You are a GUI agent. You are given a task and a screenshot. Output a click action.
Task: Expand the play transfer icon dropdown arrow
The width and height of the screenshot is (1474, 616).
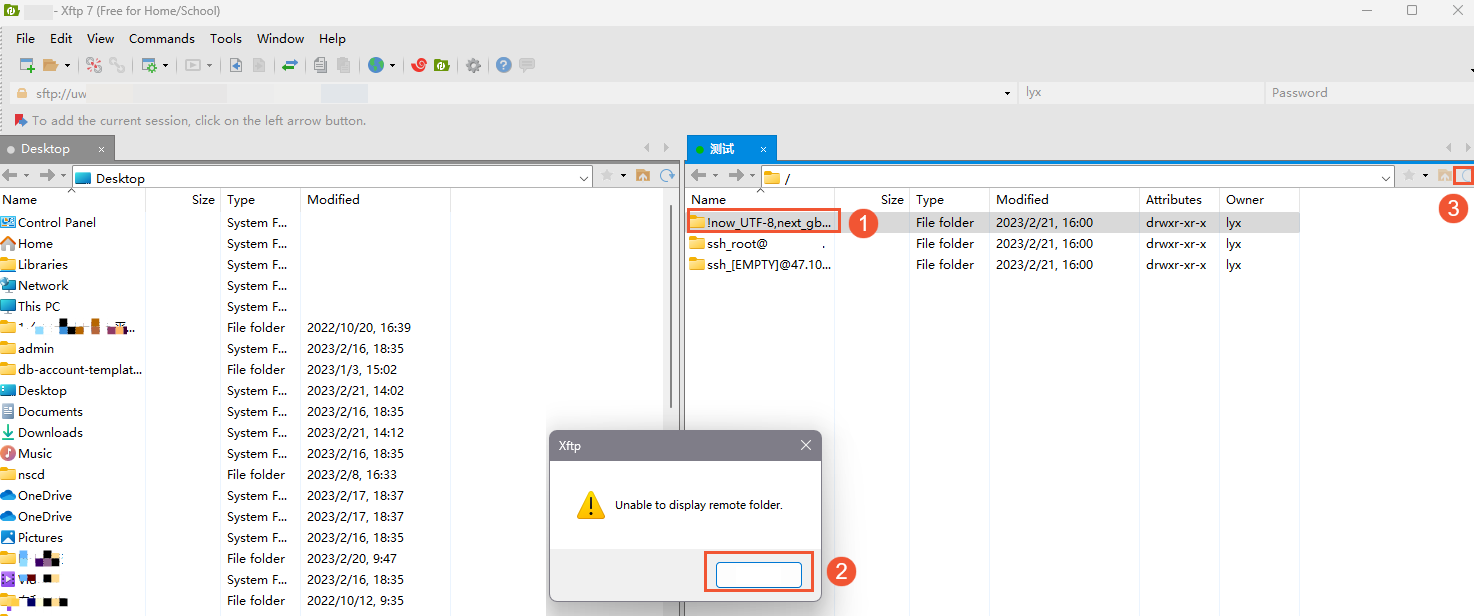pos(210,65)
